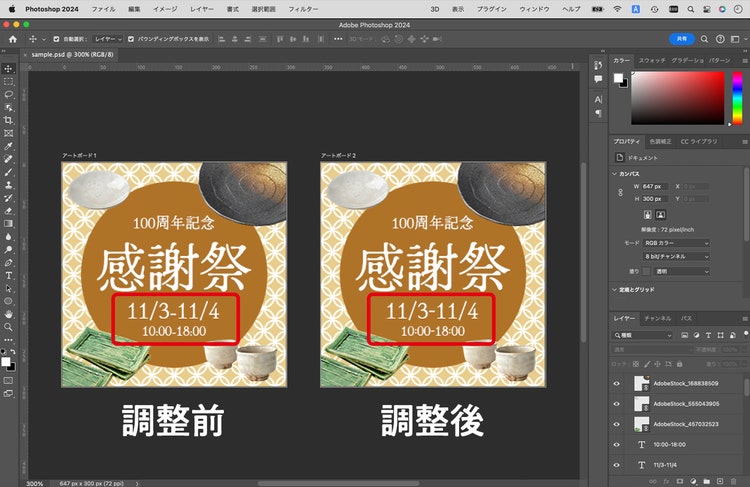
Task: Toggle the layer filter on/off switch
Action: [x=746, y=333]
